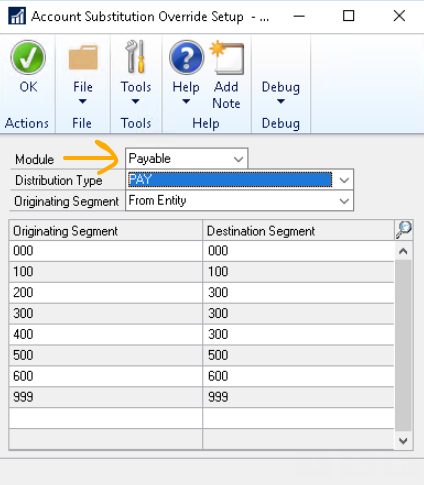Click the green OK checkmark icon
Viewport: 424px width, 485px height.
coord(28,57)
